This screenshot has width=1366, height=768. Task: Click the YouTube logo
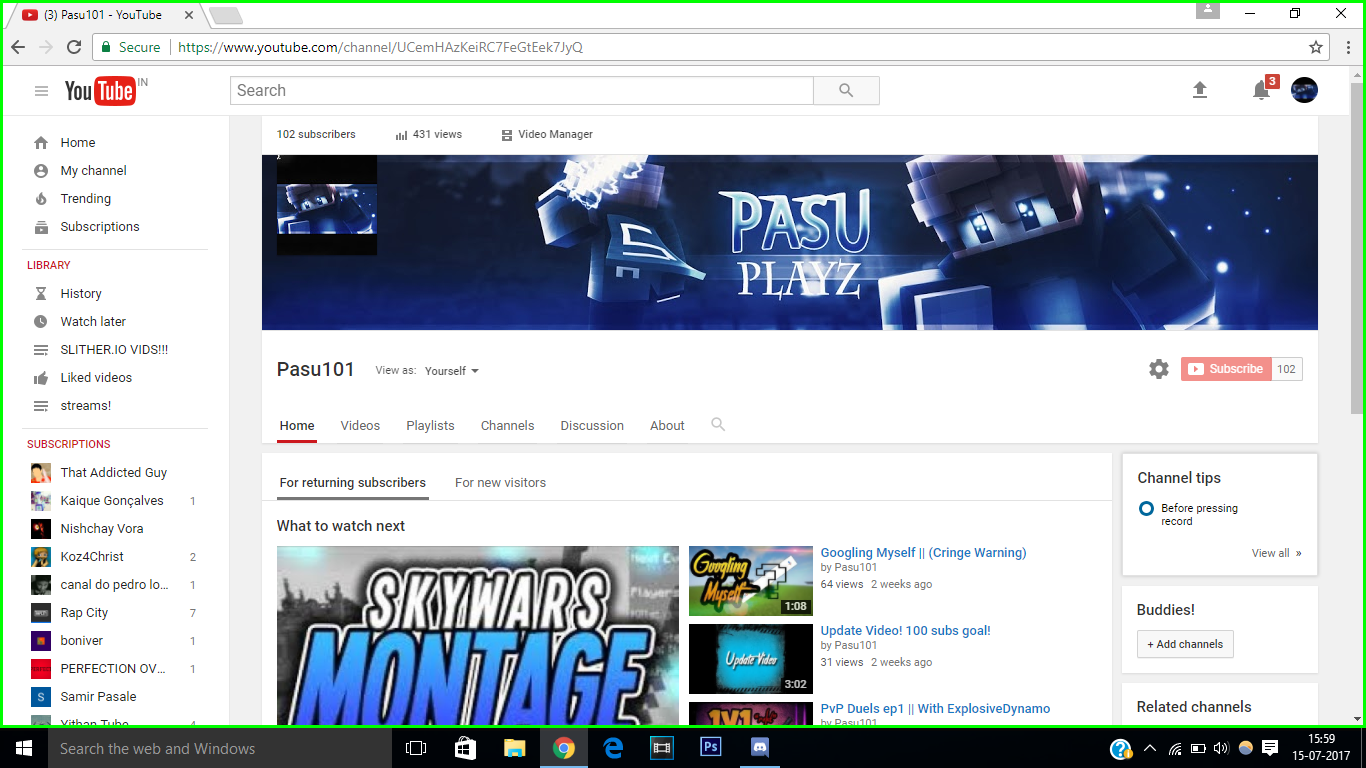click(100, 91)
